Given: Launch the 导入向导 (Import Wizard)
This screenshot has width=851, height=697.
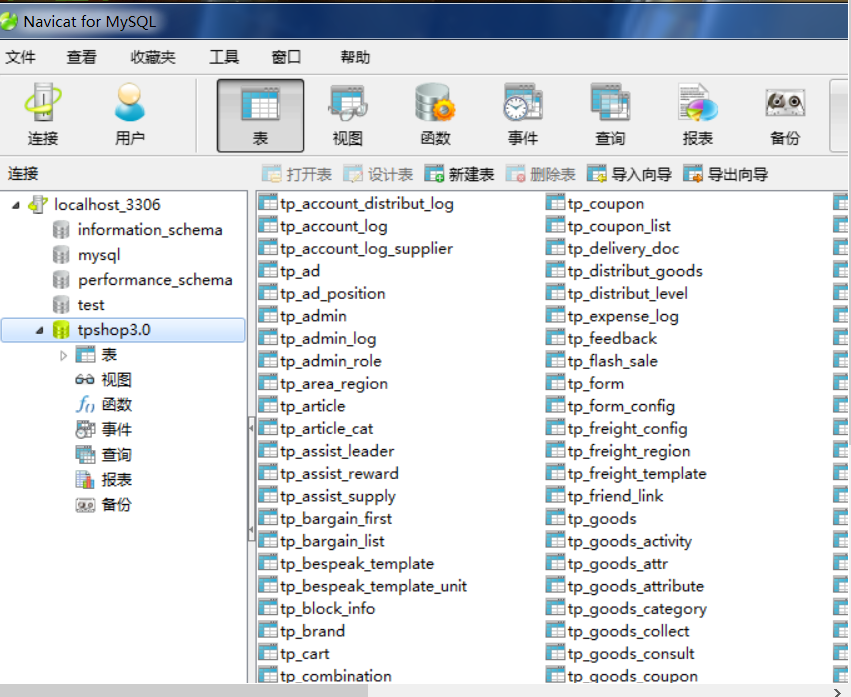Looking at the screenshot, I should pos(630,174).
